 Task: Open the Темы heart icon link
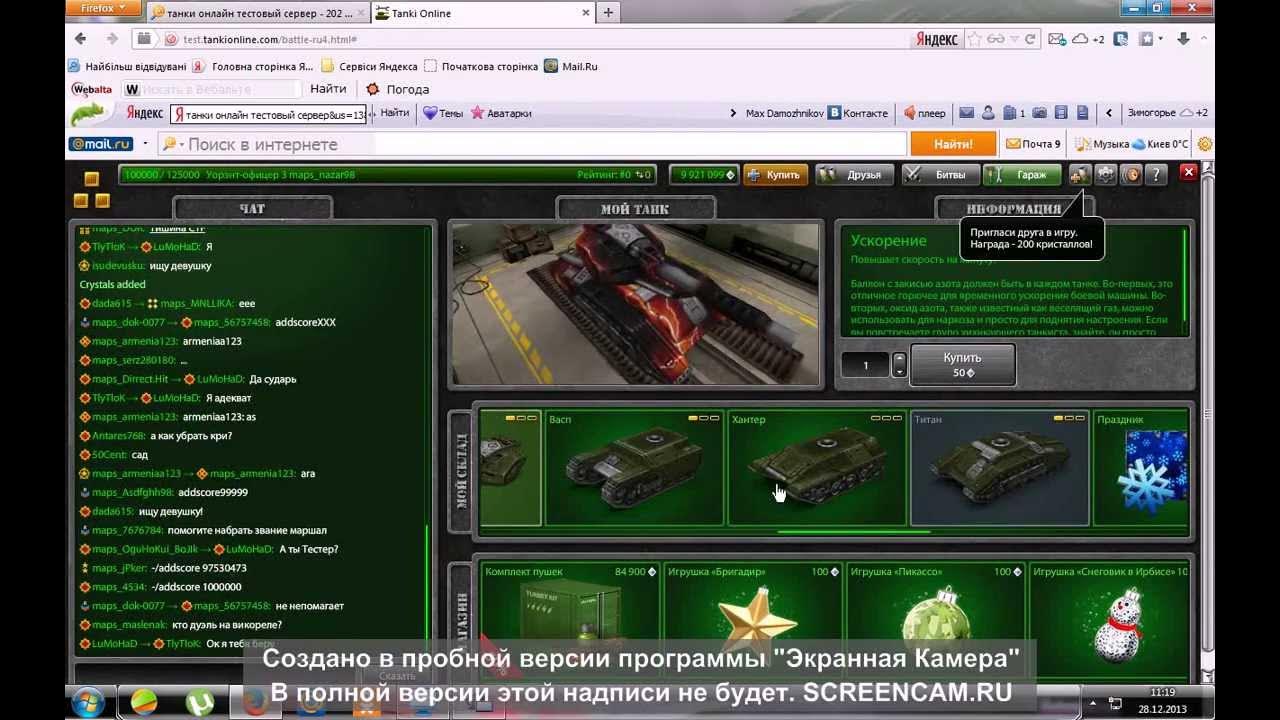click(443, 113)
